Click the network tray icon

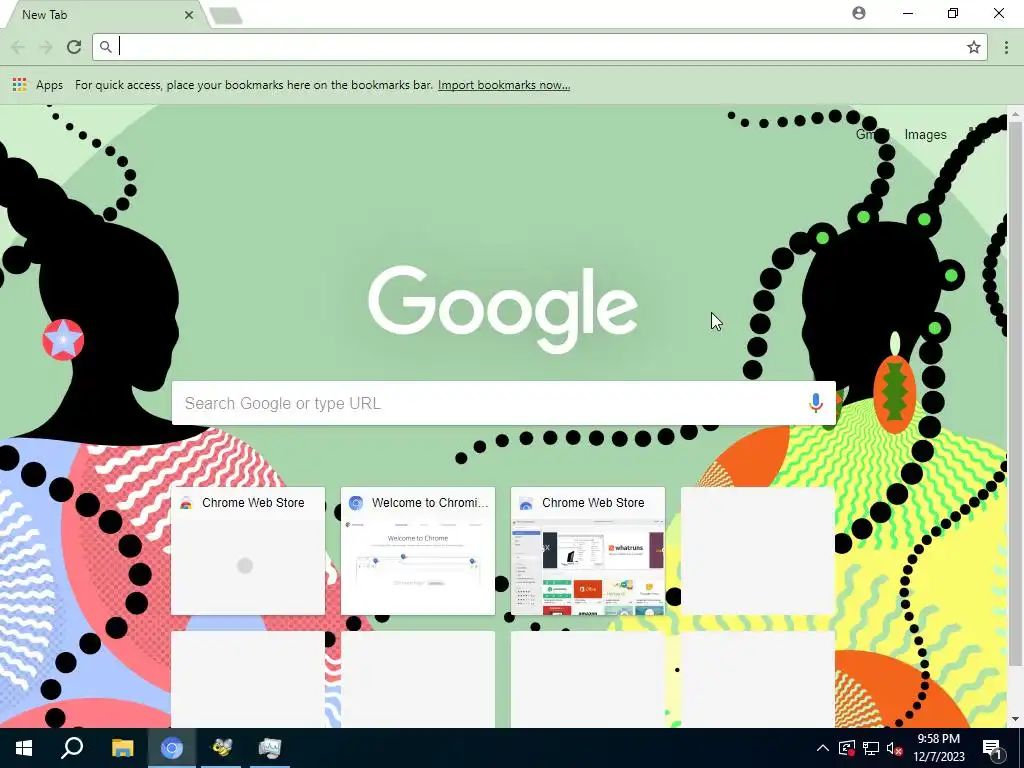pos(871,748)
